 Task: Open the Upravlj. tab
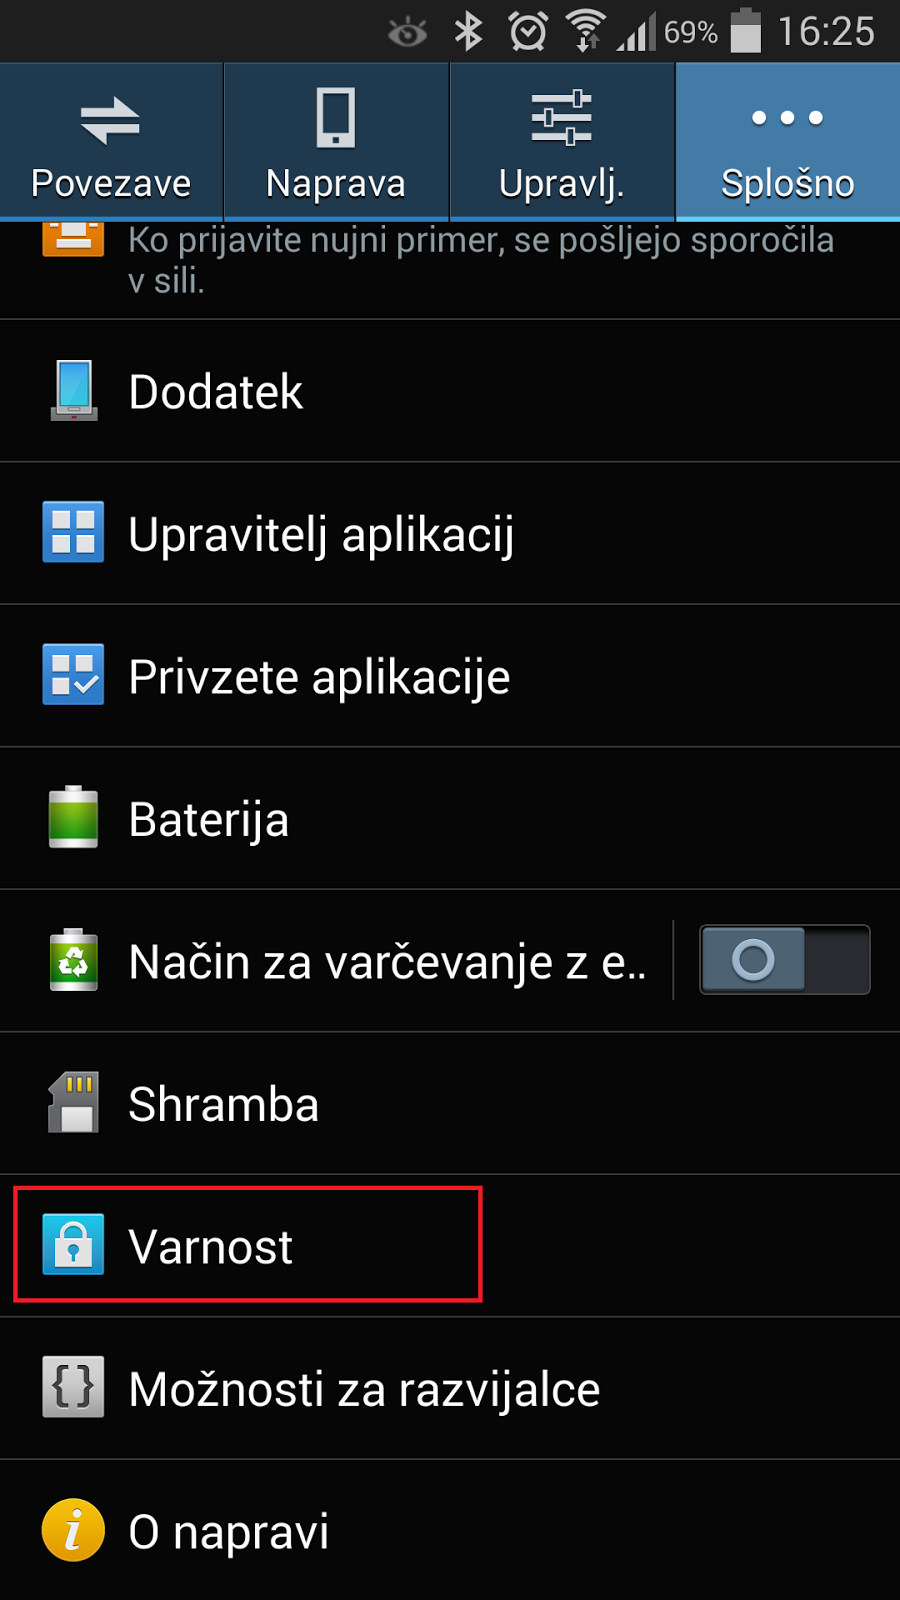tap(562, 141)
